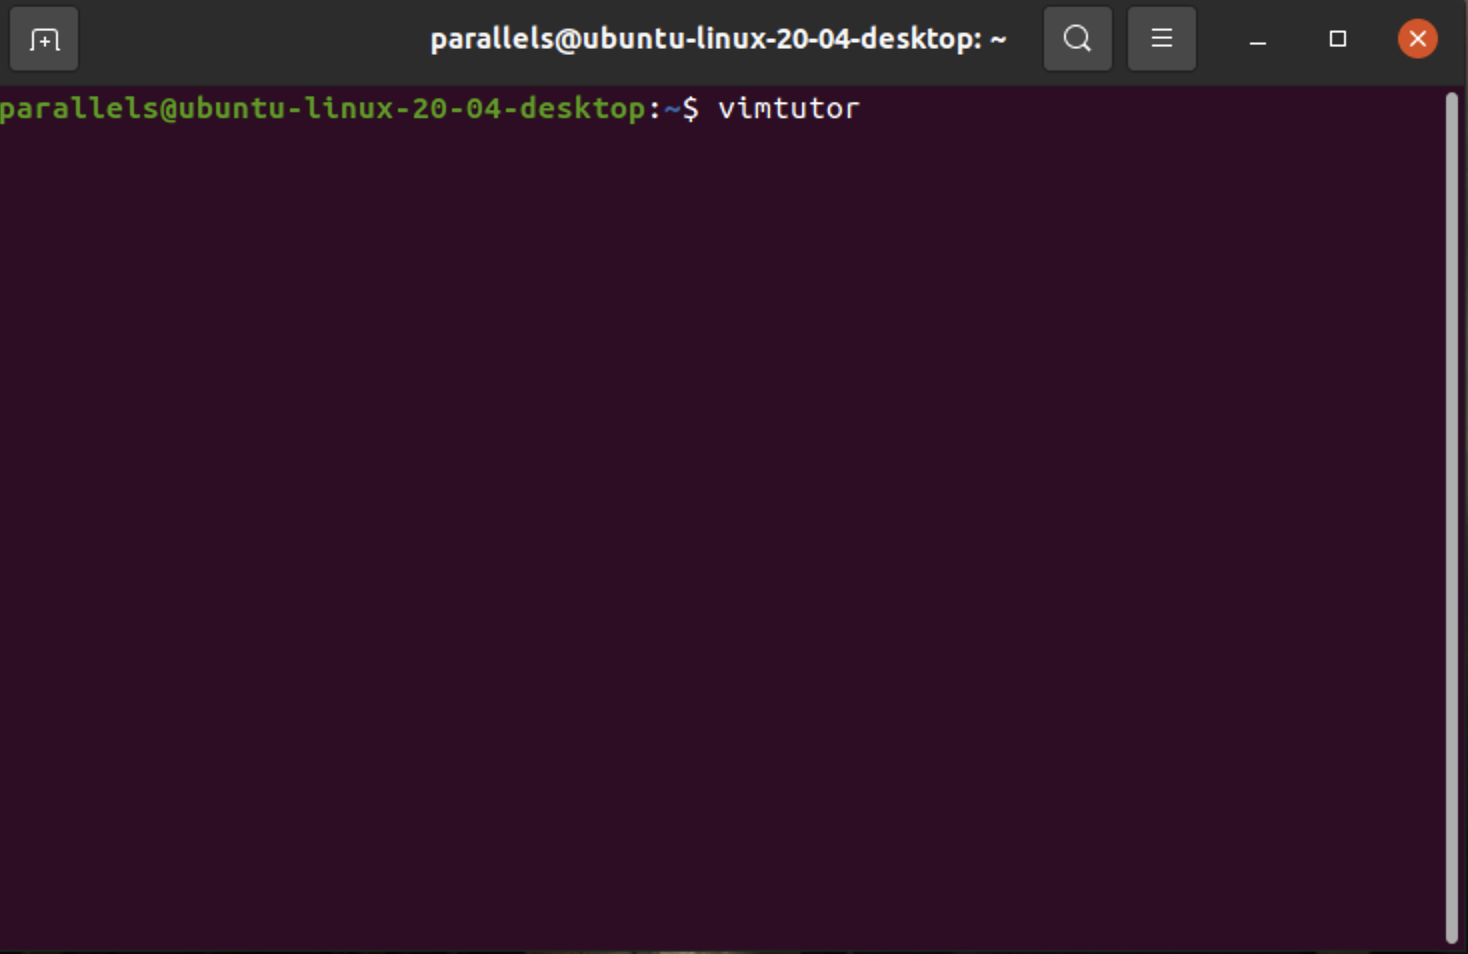Minimize the terminal window
The image size is (1468, 954).
tap(1258, 40)
